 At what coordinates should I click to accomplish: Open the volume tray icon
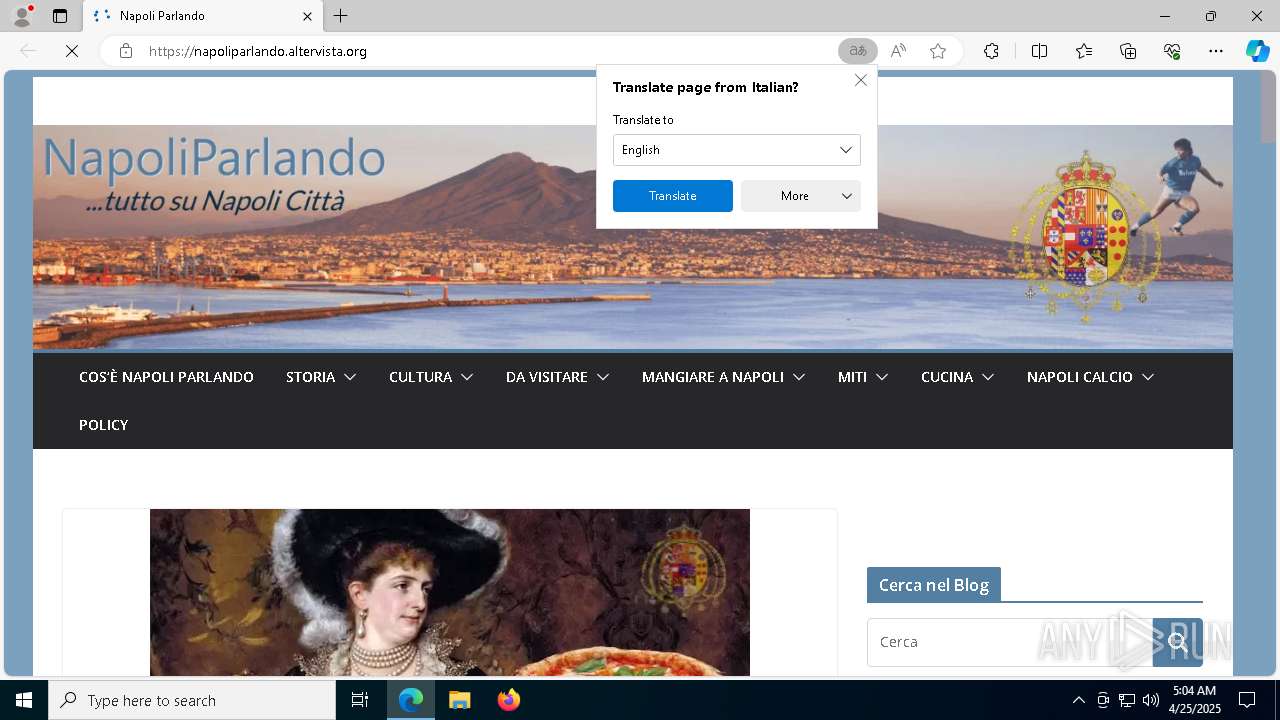coord(1151,700)
